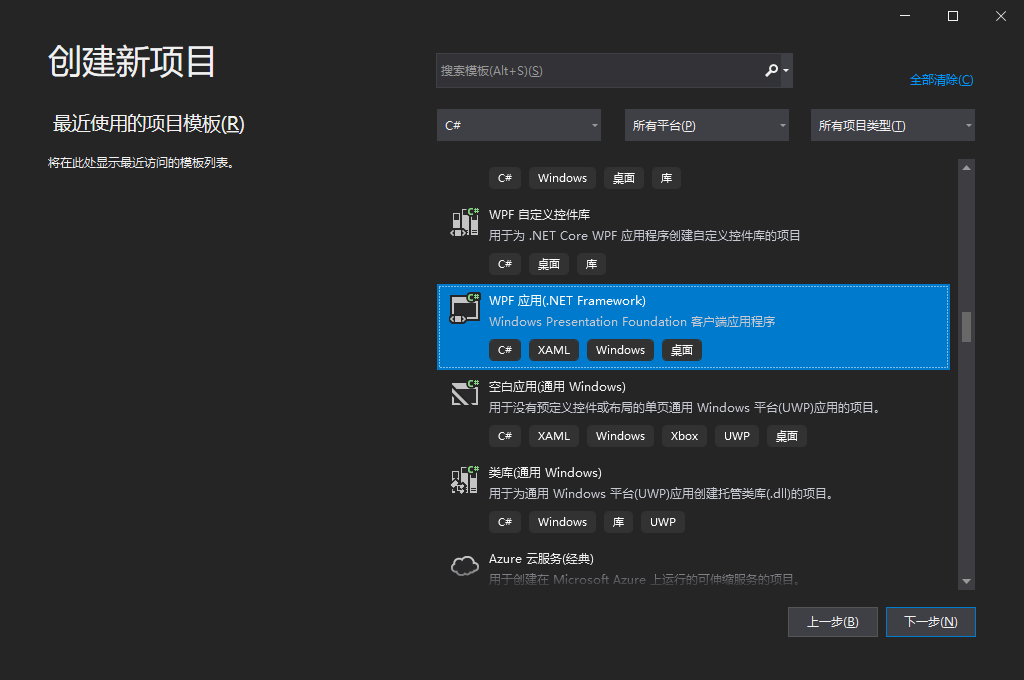The height and width of the screenshot is (680, 1024).
Task: Select the 空白应用(通用 Windows) title
Action: pyautogui.click(x=557, y=387)
